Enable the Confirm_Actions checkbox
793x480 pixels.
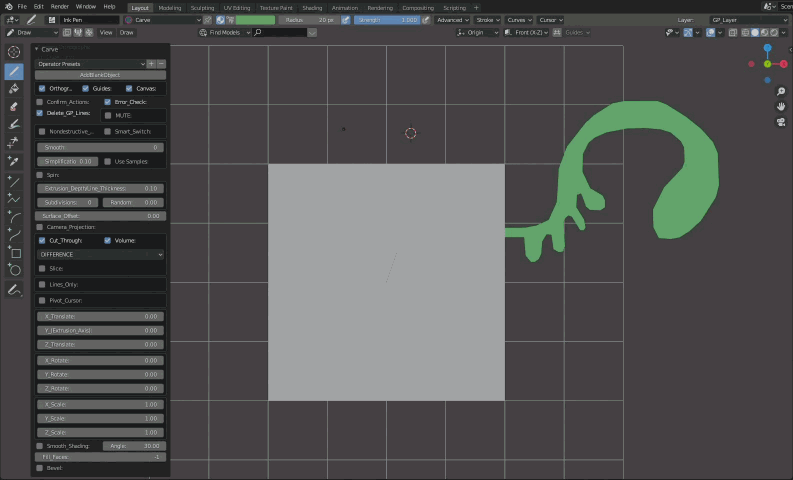40,102
